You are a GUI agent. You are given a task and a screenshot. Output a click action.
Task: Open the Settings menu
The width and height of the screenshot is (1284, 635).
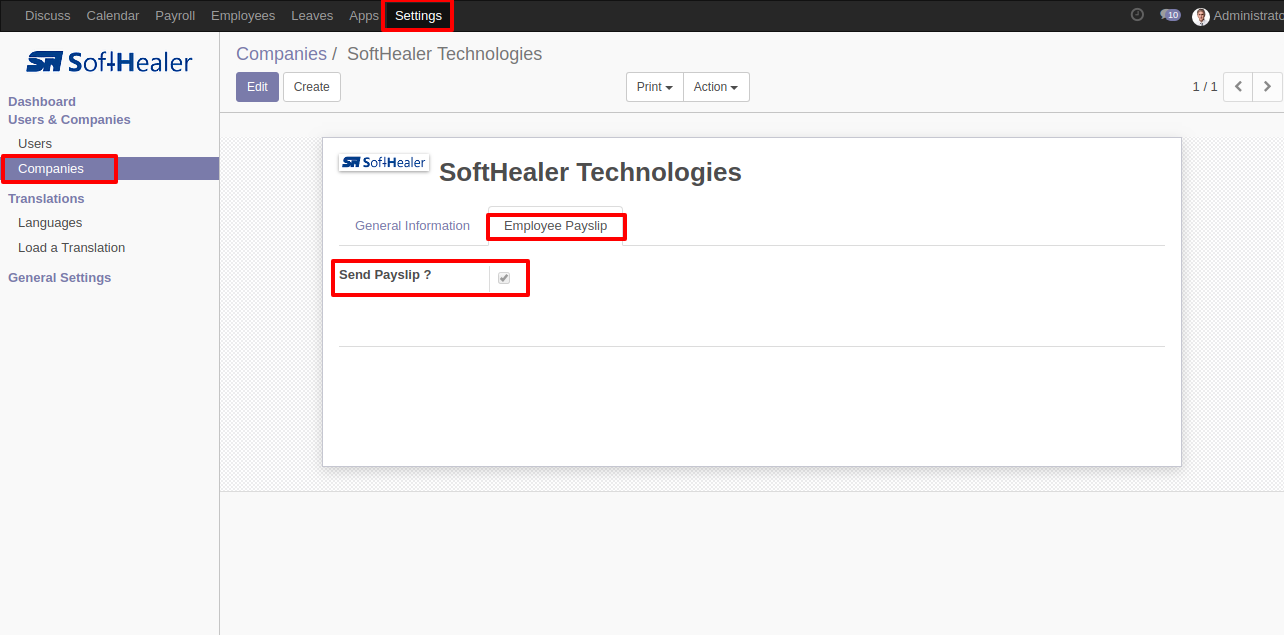(418, 16)
